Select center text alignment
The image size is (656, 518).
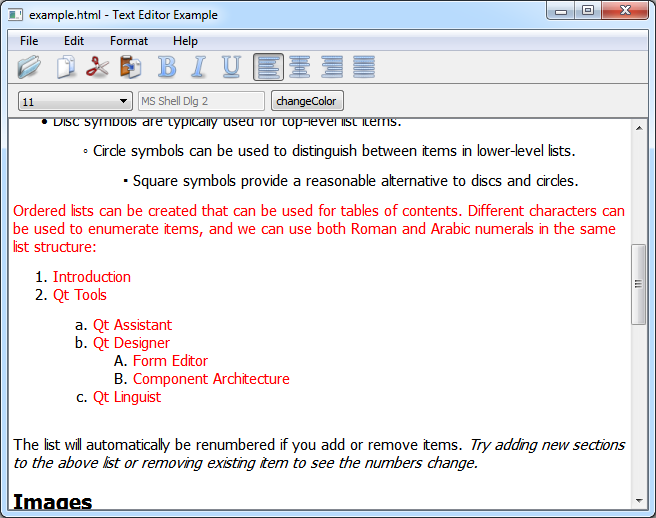[x=300, y=67]
